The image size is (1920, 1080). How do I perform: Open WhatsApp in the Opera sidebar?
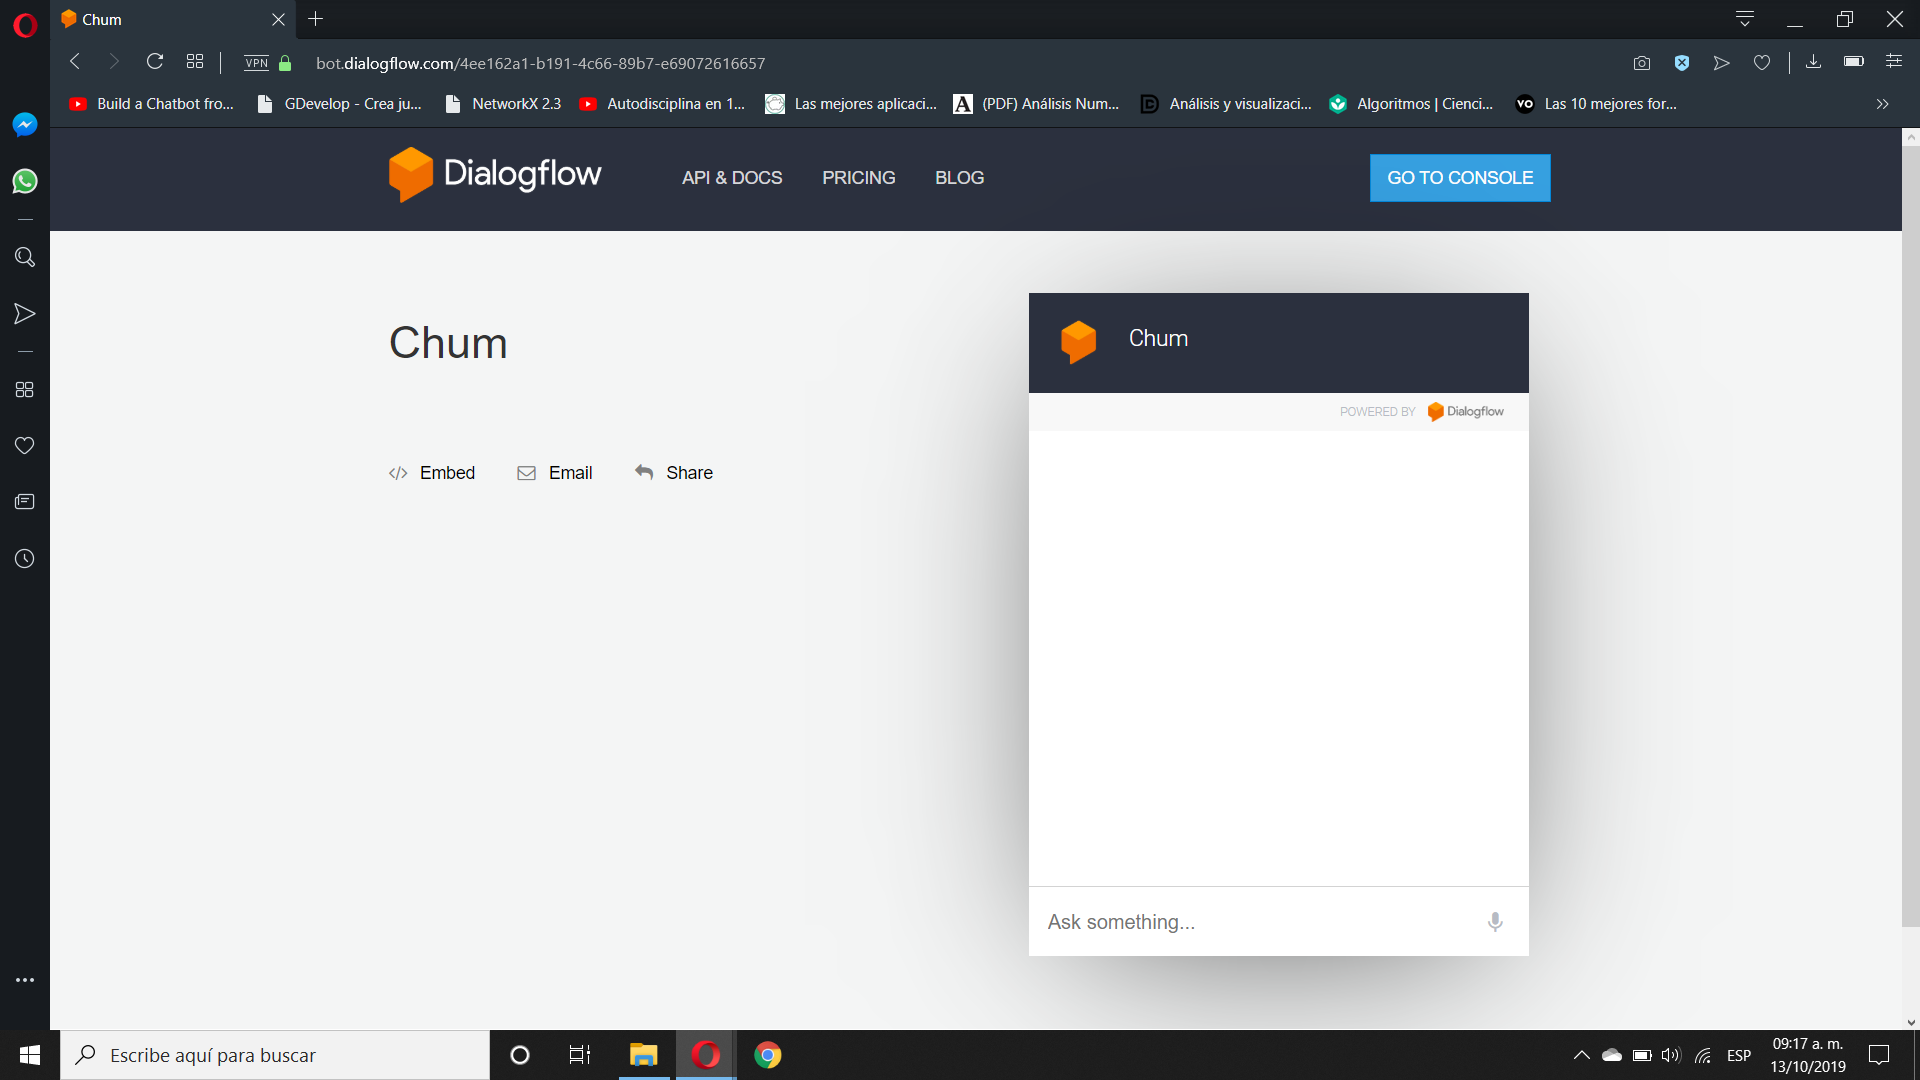[25, 181]
